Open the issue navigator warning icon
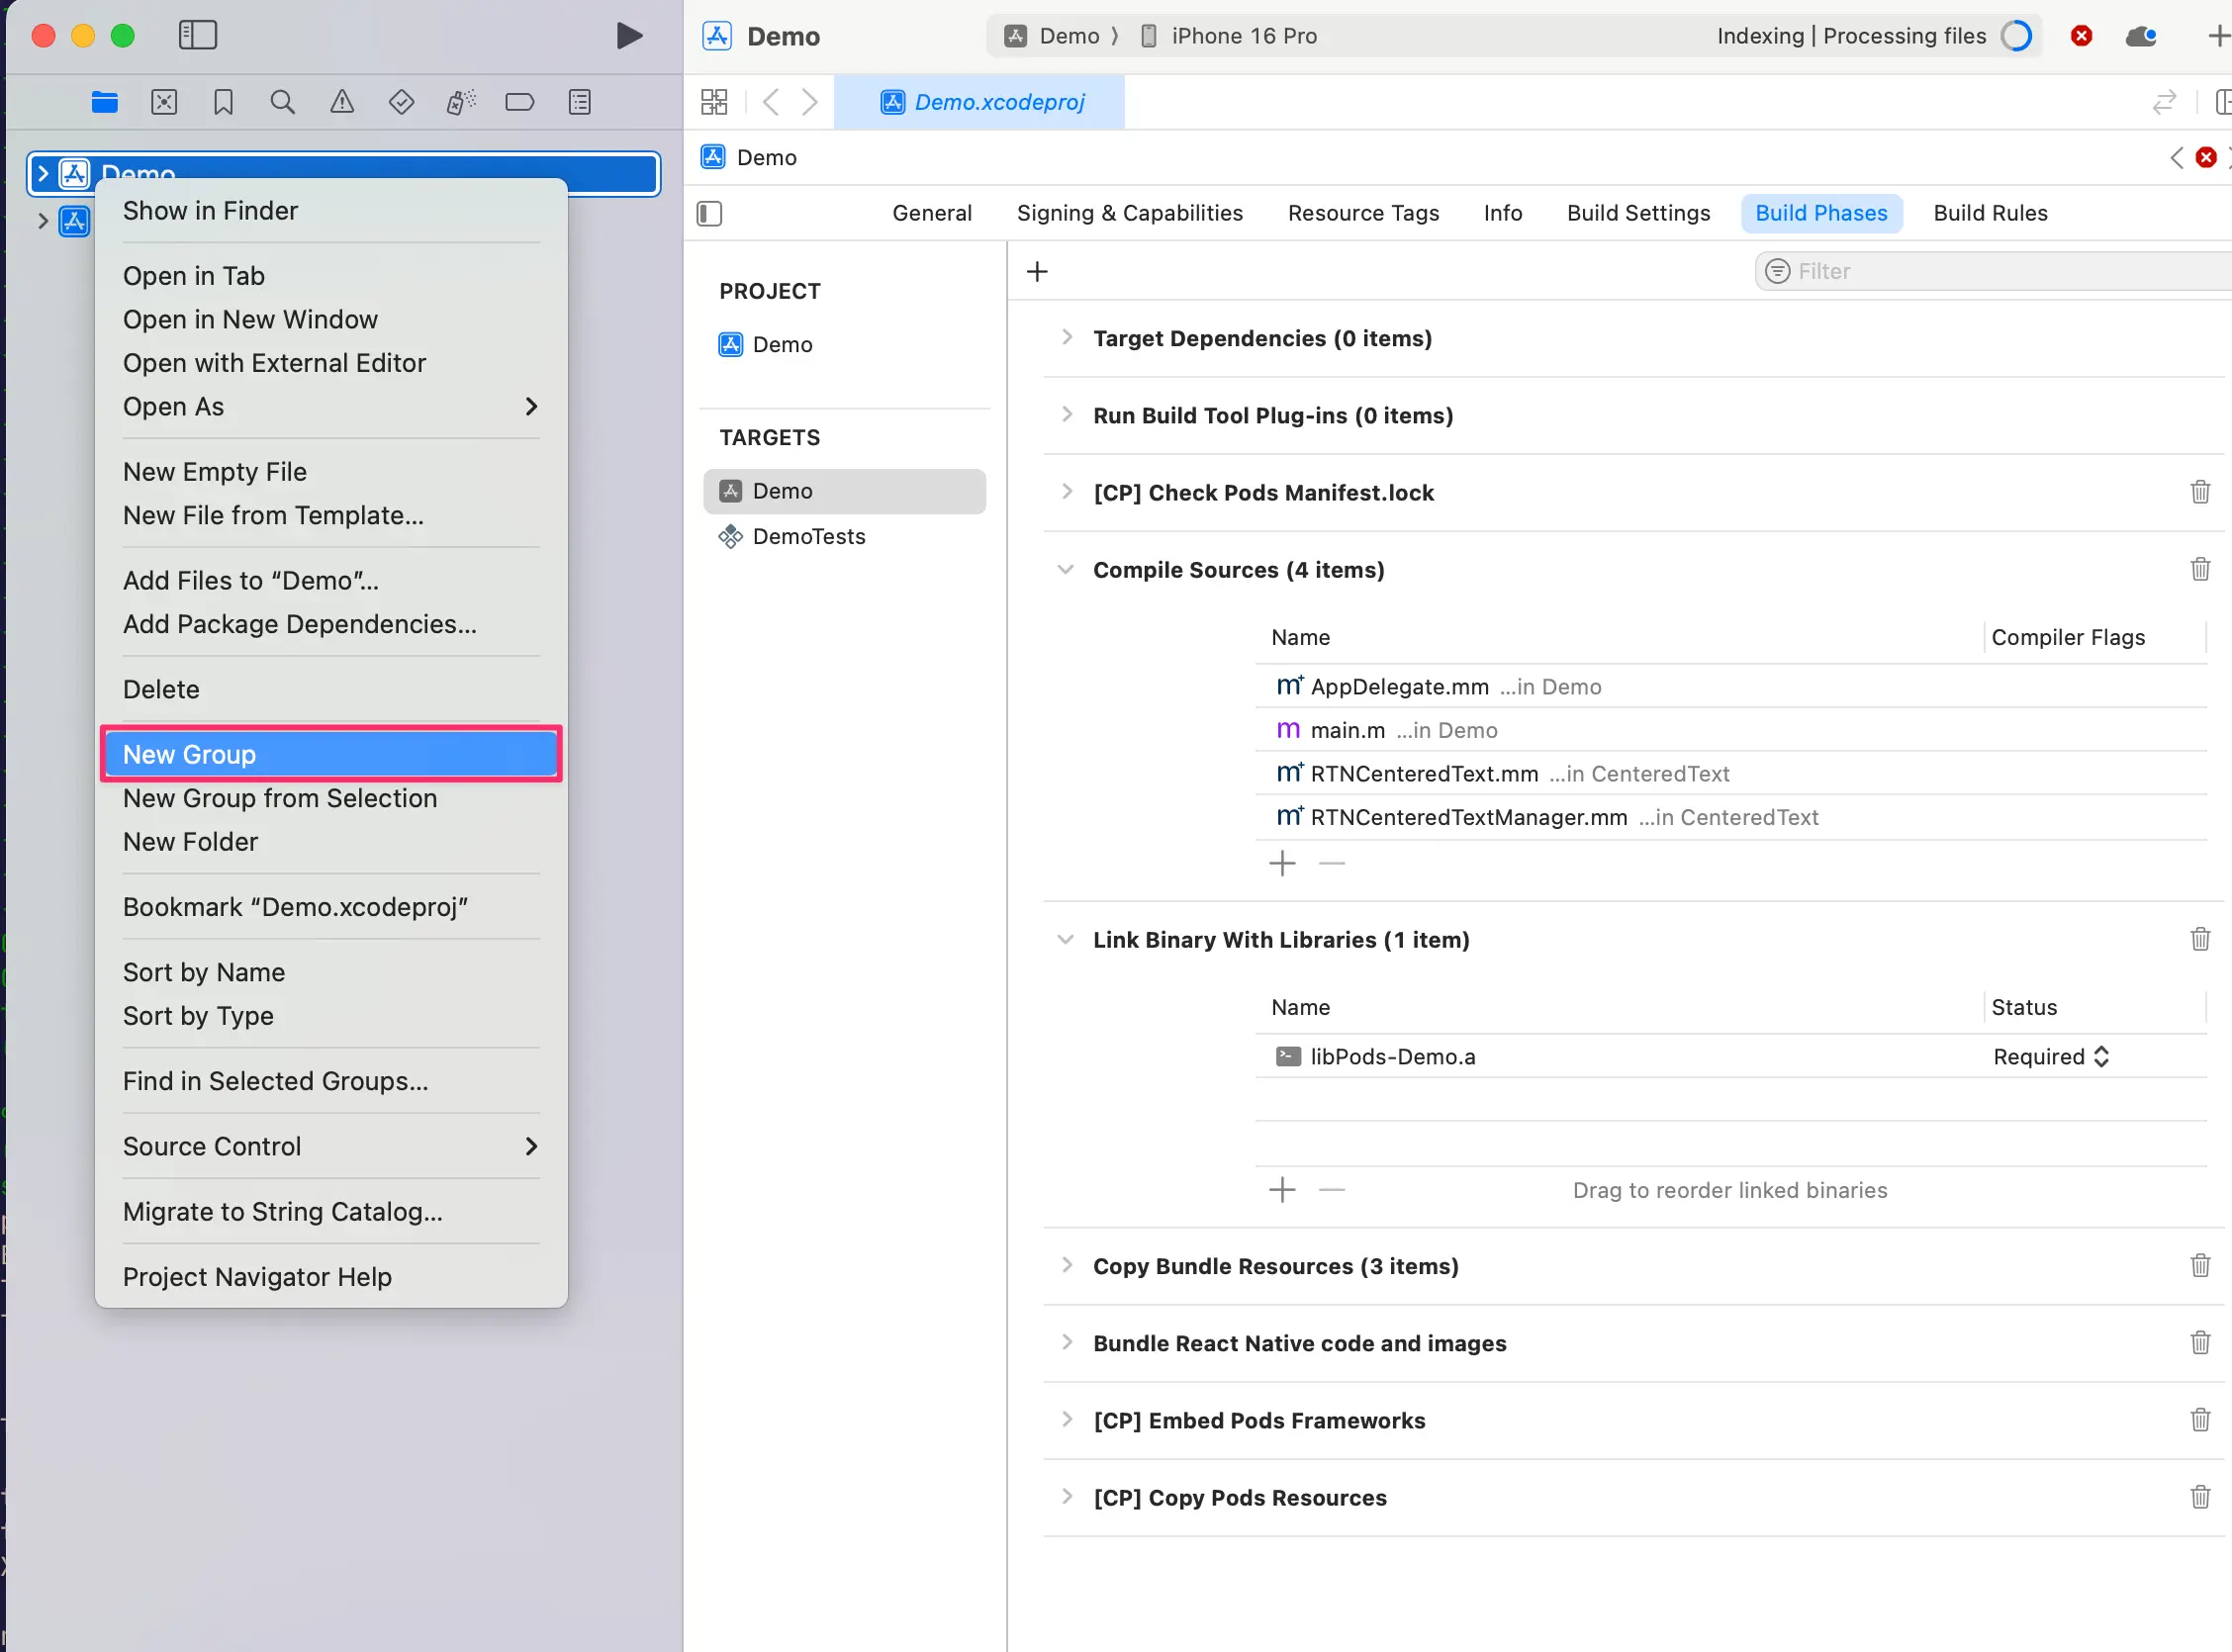The width and height of the screenshot is (2232, 1652). point(342,102)
